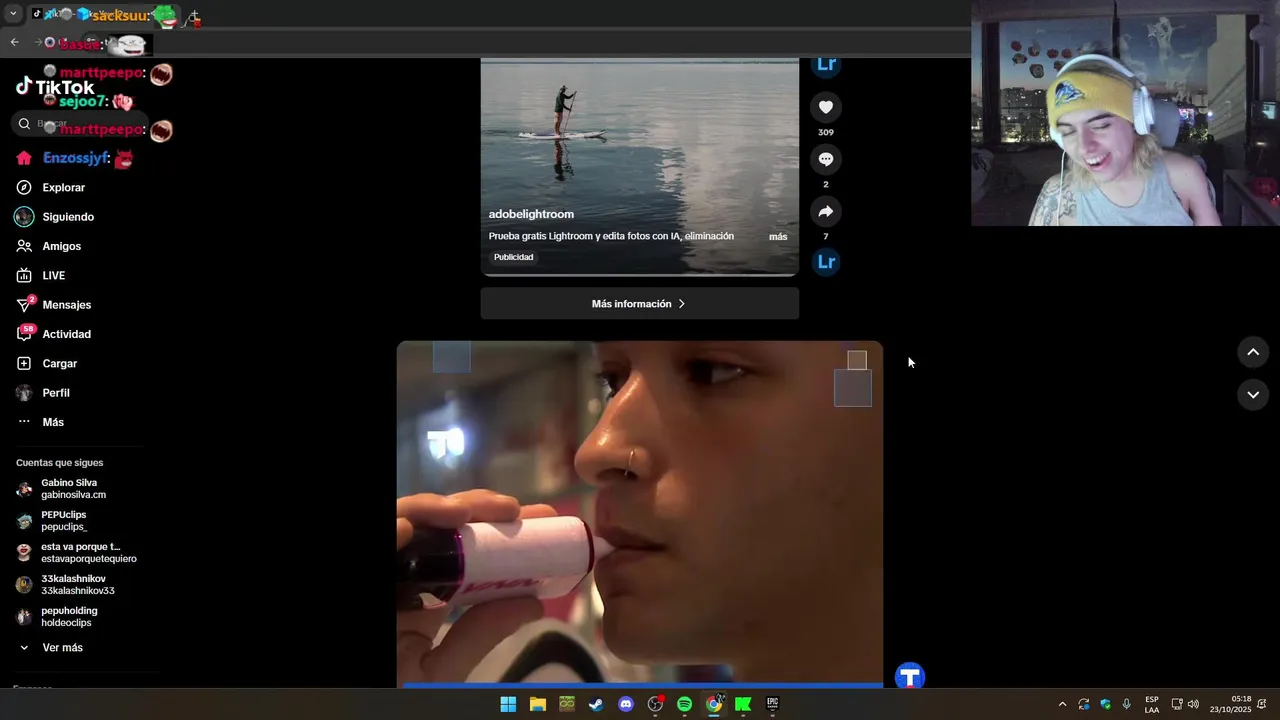Viewport: 1280px width, 720px height.
Task: Open Gabino Silva's account
Action: tap(73, 489)
